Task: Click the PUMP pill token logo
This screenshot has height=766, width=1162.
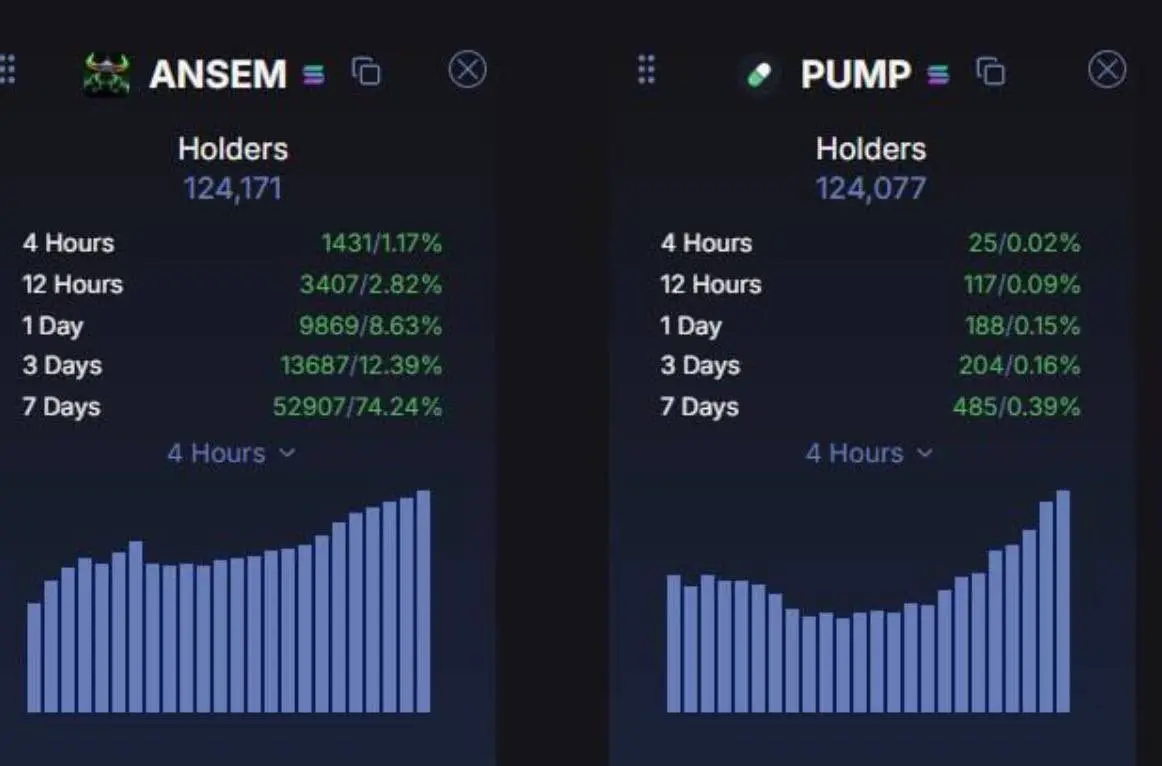Action: pyautogui.click(x=759, y=75)
